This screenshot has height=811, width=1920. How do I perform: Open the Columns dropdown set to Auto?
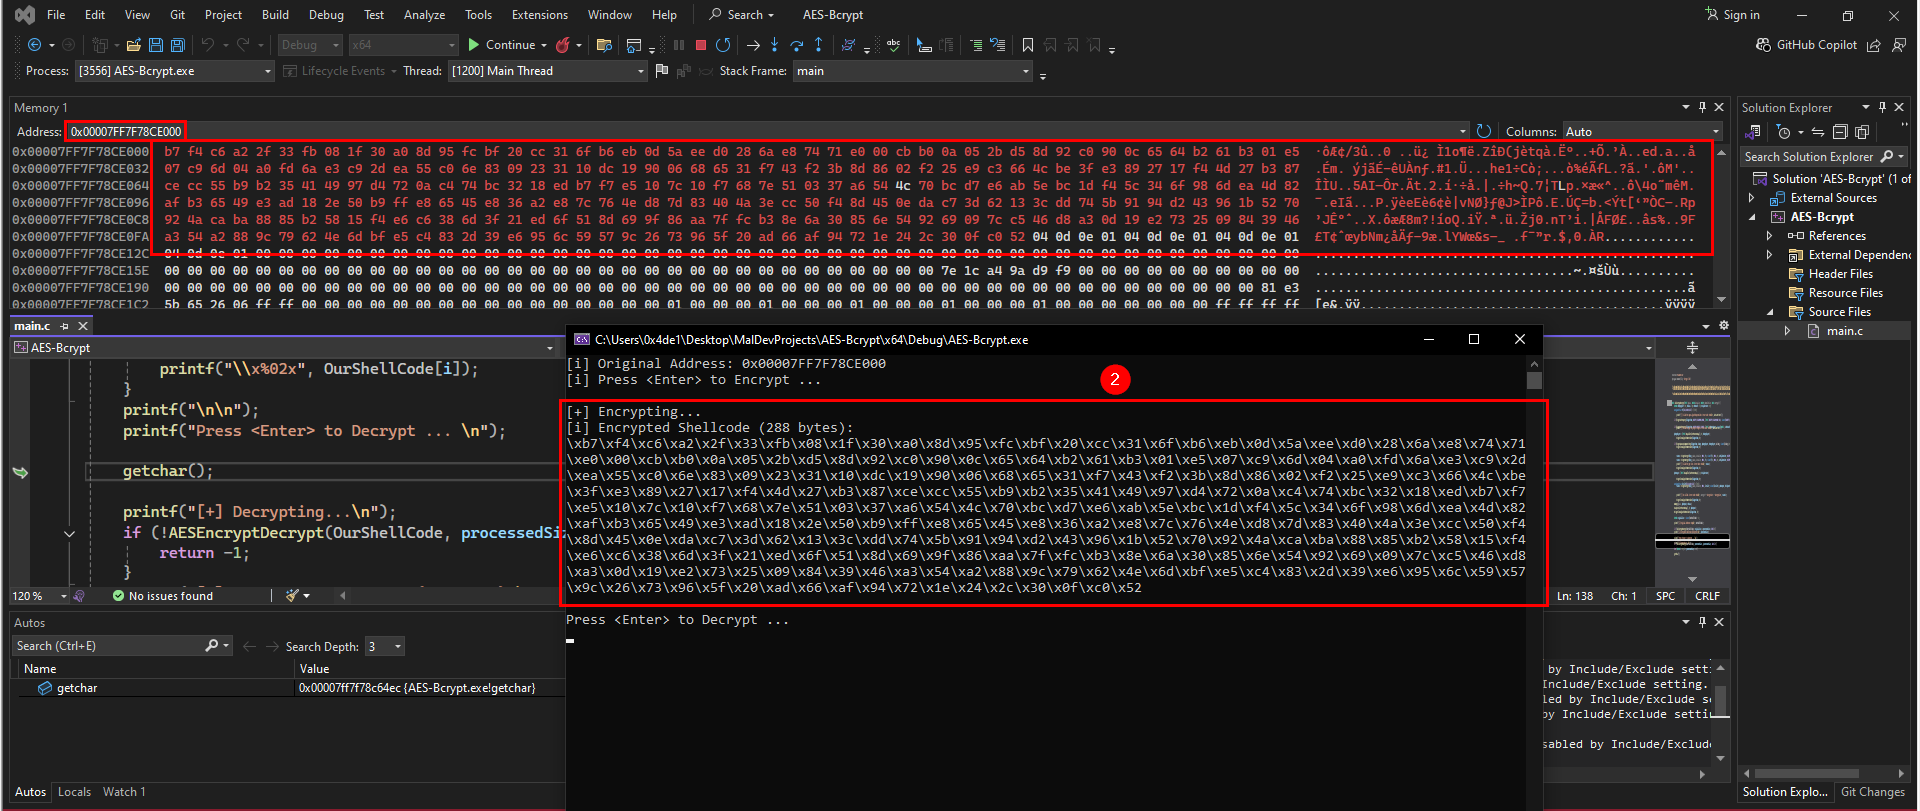click(1642, 131)
